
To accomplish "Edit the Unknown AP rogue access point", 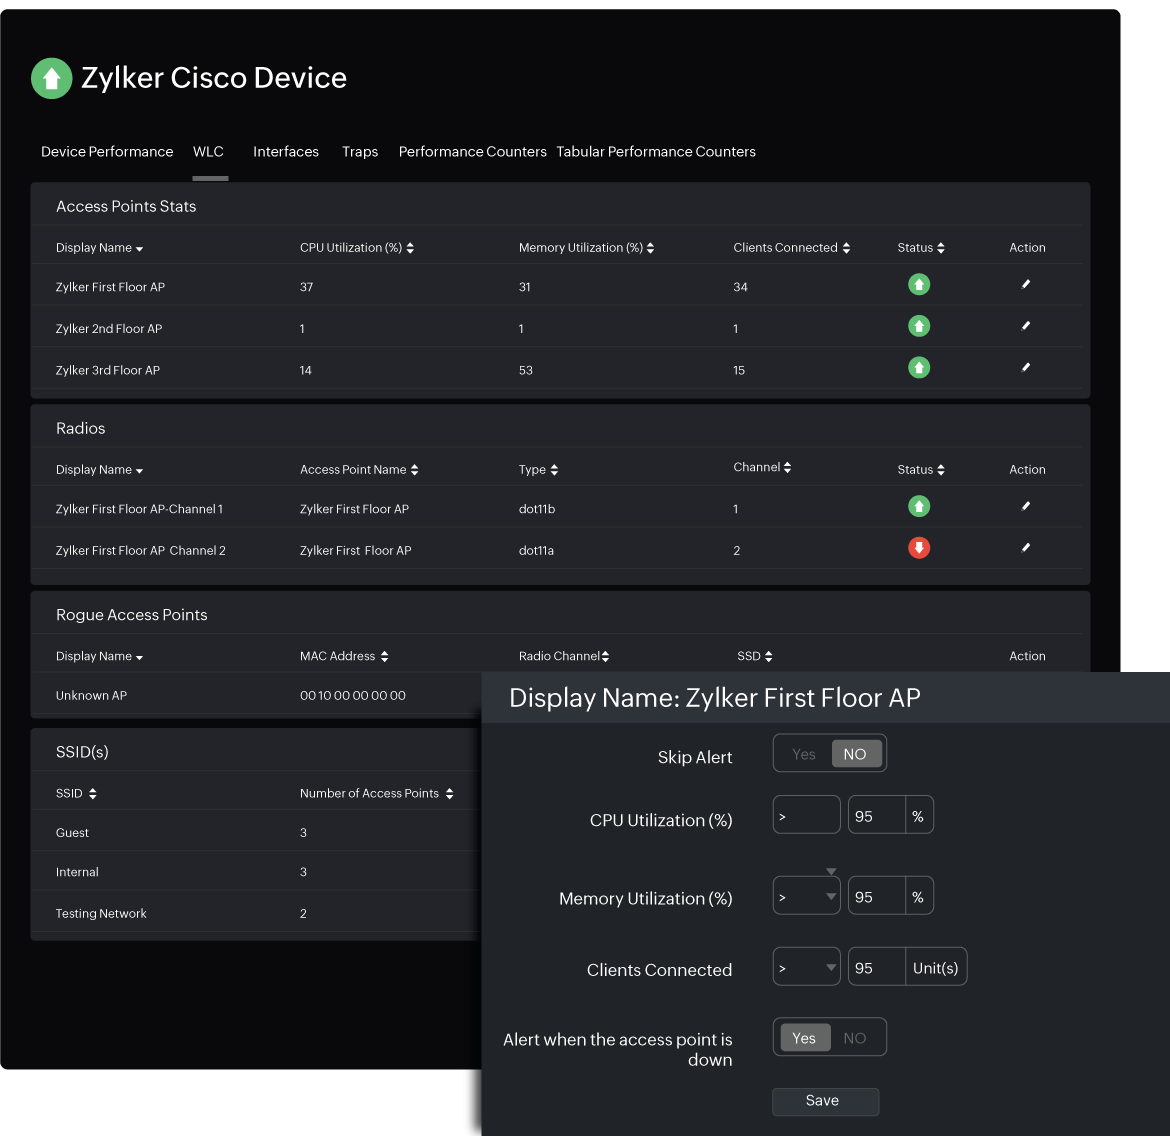I will point(1026,694).
